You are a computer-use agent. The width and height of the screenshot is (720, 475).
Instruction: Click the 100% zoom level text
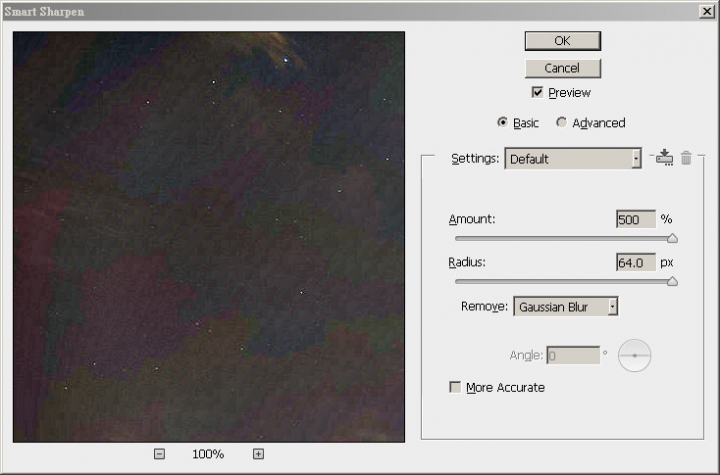(x=208, y=454)
